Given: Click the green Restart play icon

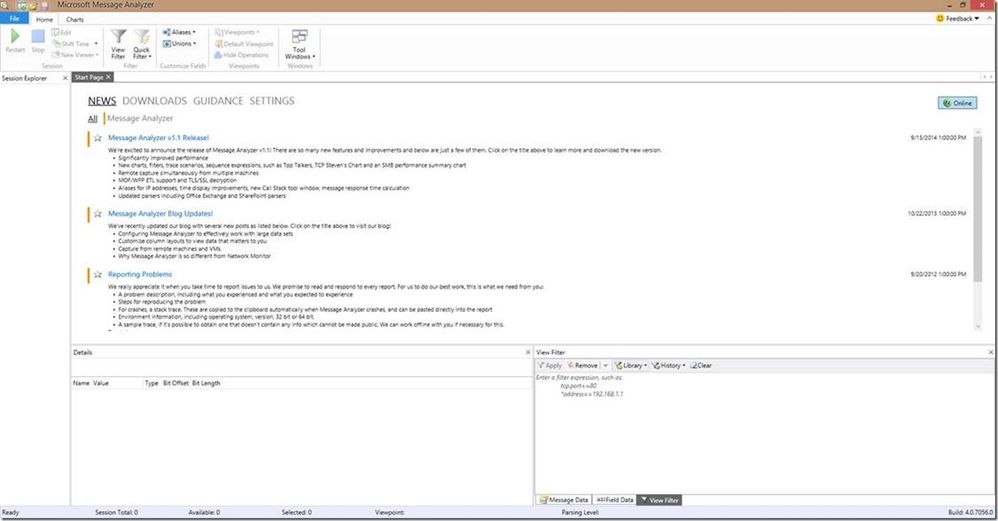Looking at the screenshot, I should tap(15, 36).
